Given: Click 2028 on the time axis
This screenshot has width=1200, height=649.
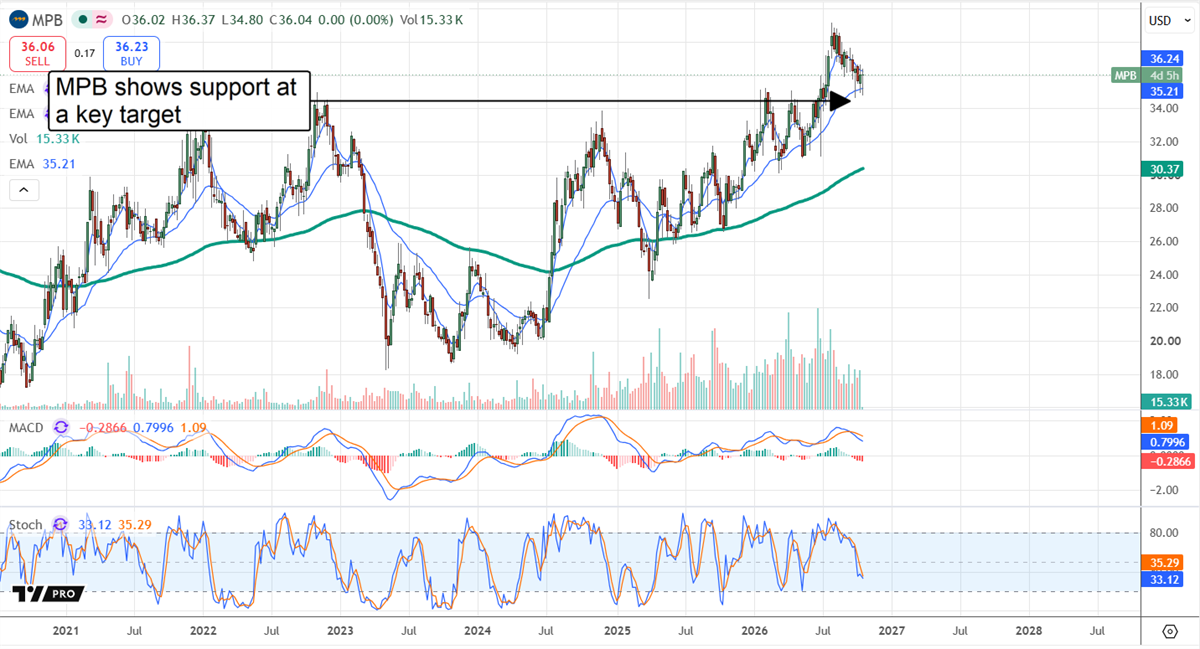Looking at the screenshot, I should coord(1028,631).
